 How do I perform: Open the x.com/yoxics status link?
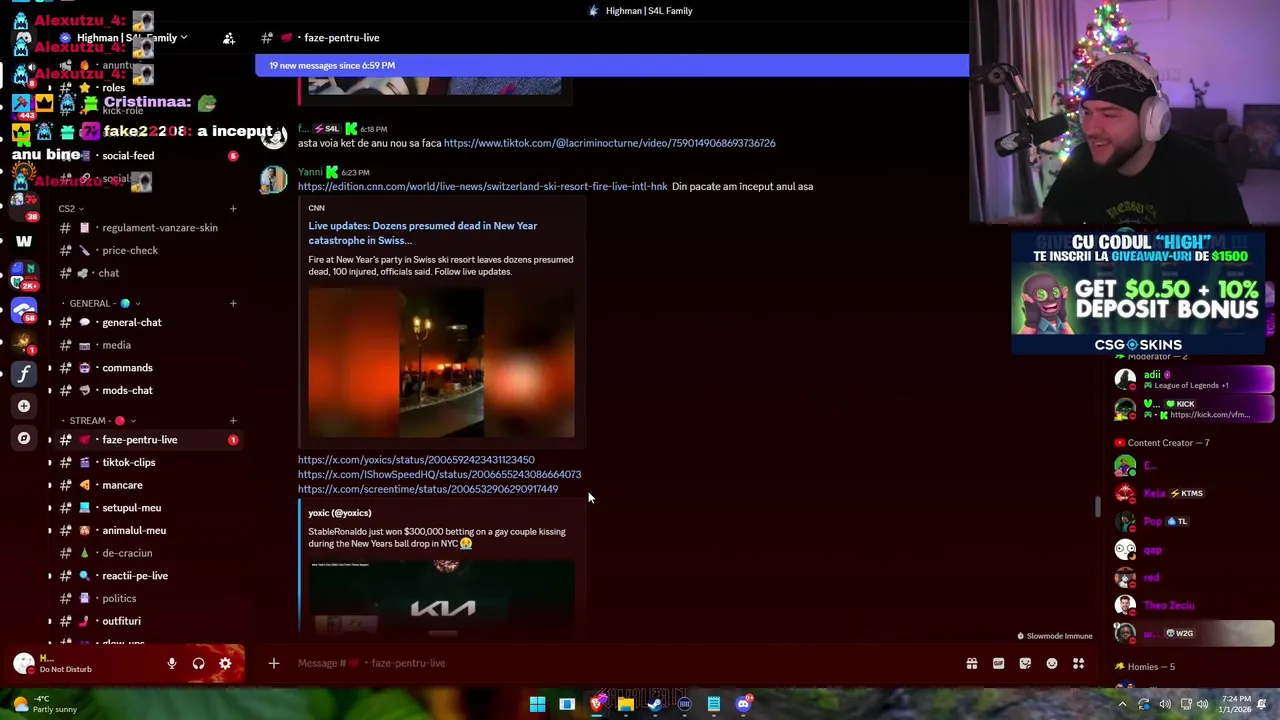416,460
